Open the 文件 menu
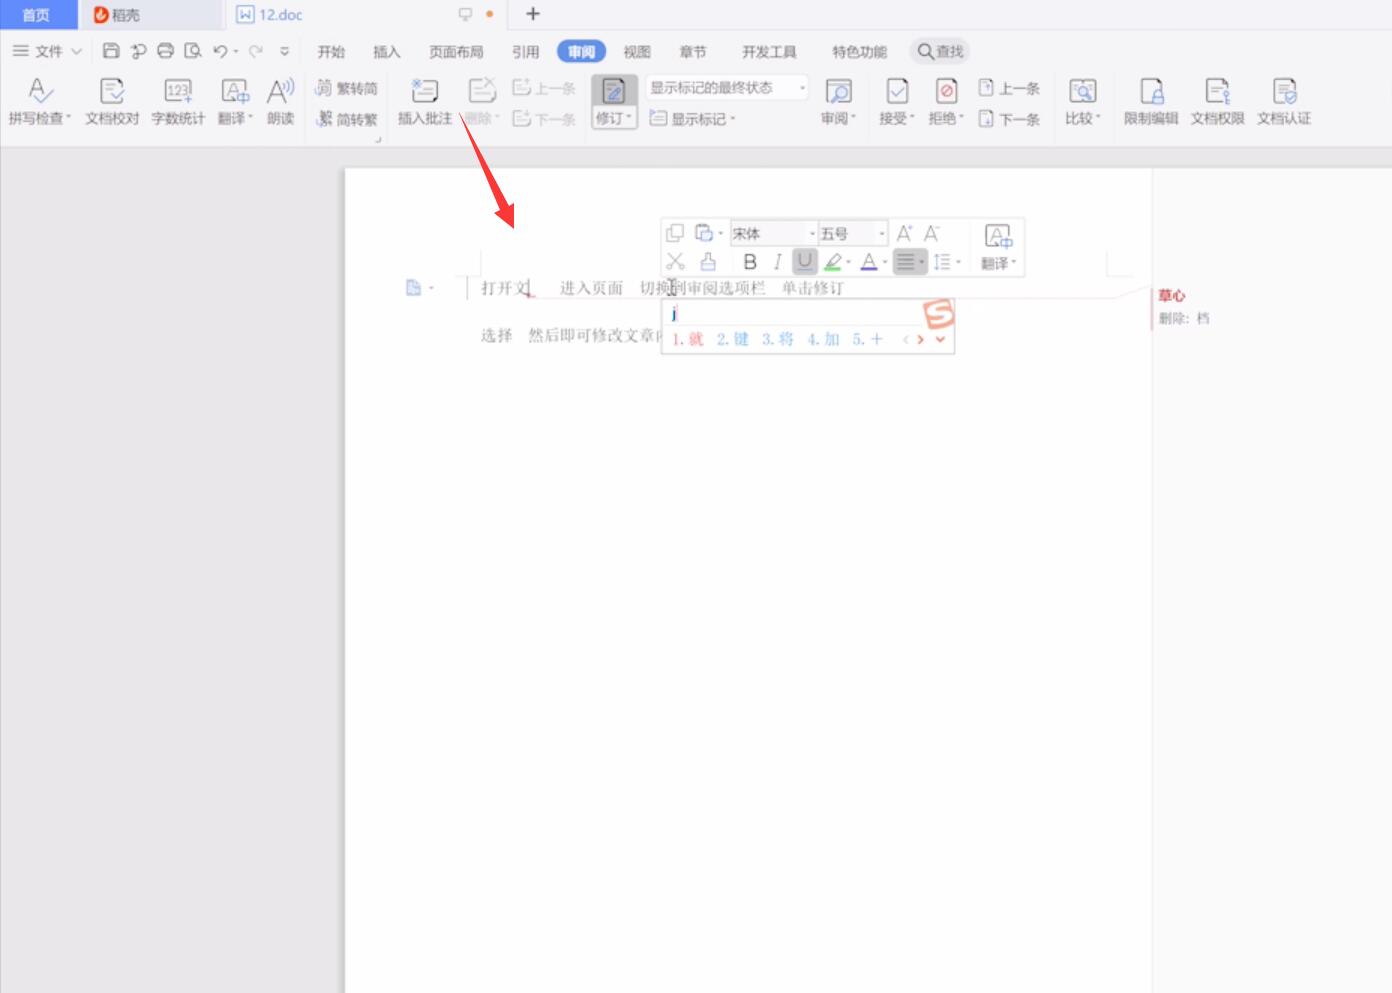 point(47,51)
